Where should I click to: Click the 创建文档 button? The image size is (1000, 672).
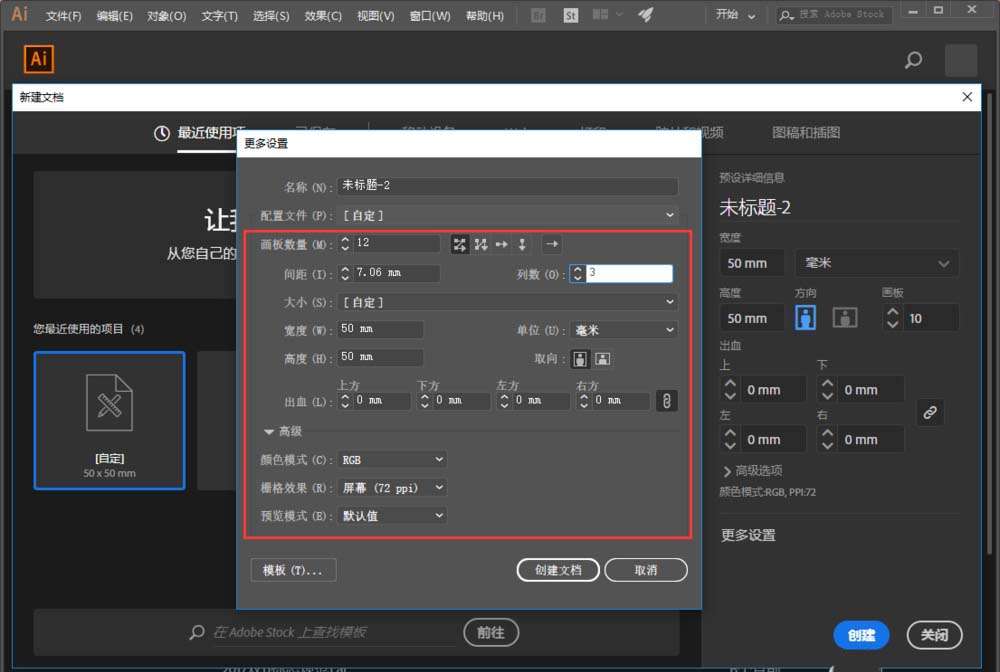click(x=558, y=570)
